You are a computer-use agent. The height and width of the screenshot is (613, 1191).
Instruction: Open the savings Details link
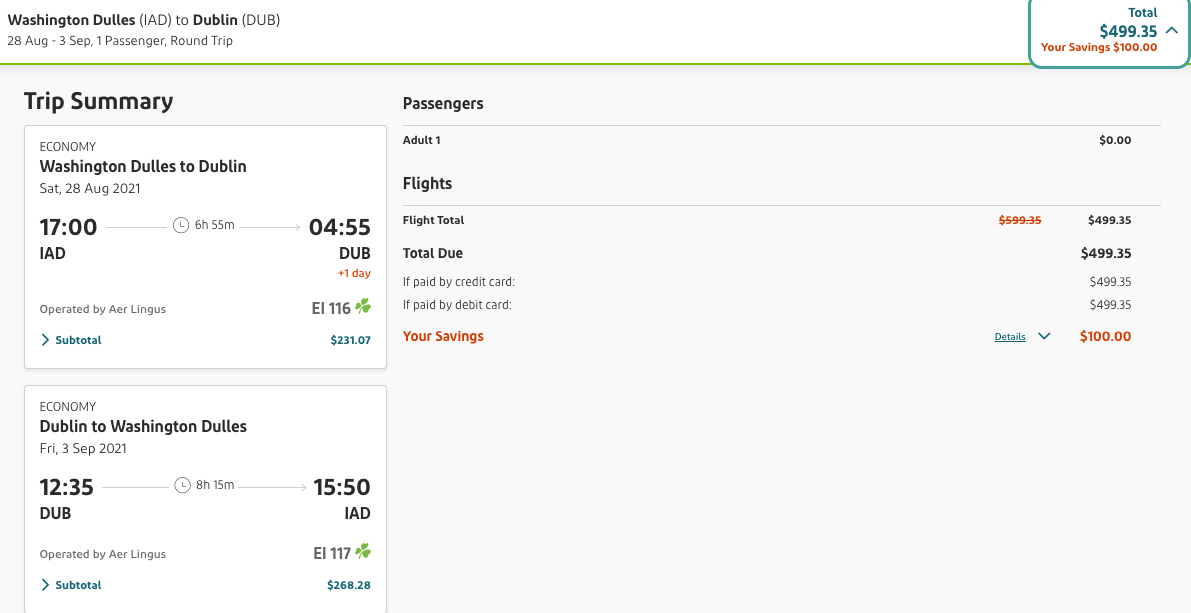coord(1010,337)
